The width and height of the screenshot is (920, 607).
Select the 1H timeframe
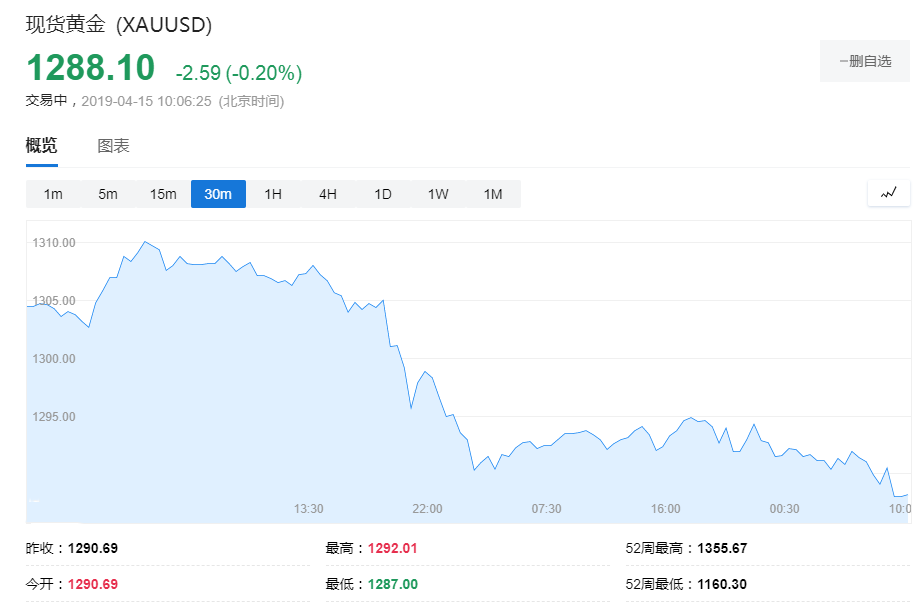pyautogui.click(x=273, y=194)
